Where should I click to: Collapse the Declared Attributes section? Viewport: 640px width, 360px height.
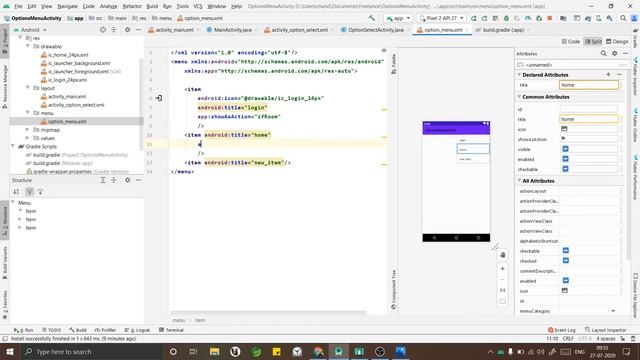coord(519,75)
